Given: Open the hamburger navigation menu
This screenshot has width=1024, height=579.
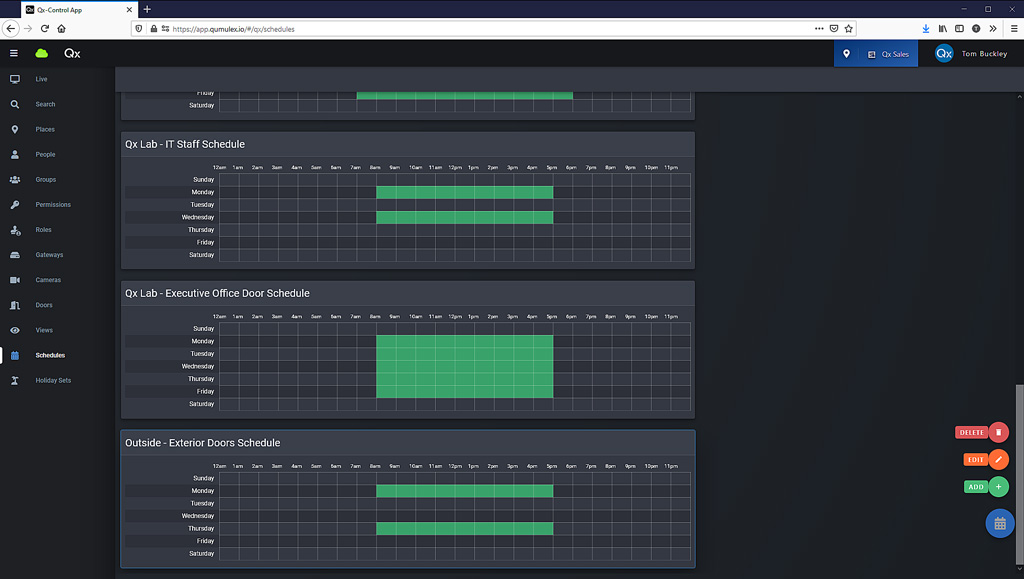Looking at the screenshot, I should coord(14,54).
